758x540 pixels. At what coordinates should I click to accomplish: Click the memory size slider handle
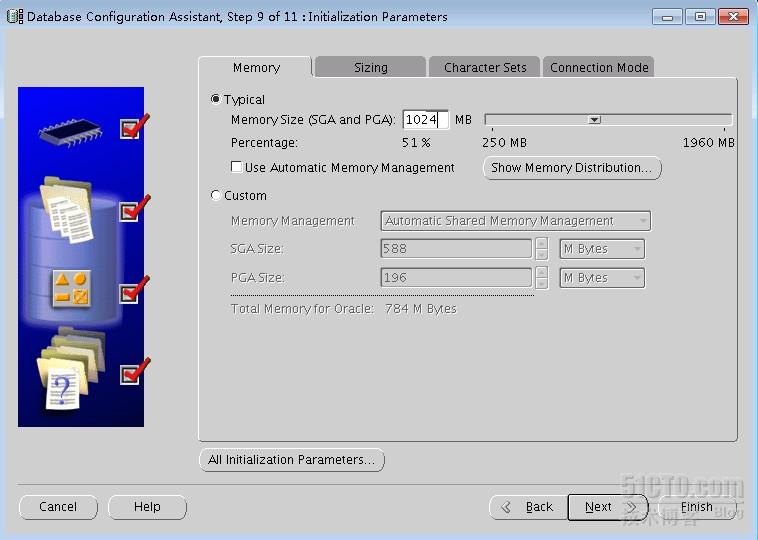pyautogui.click(x=595, y=119)
